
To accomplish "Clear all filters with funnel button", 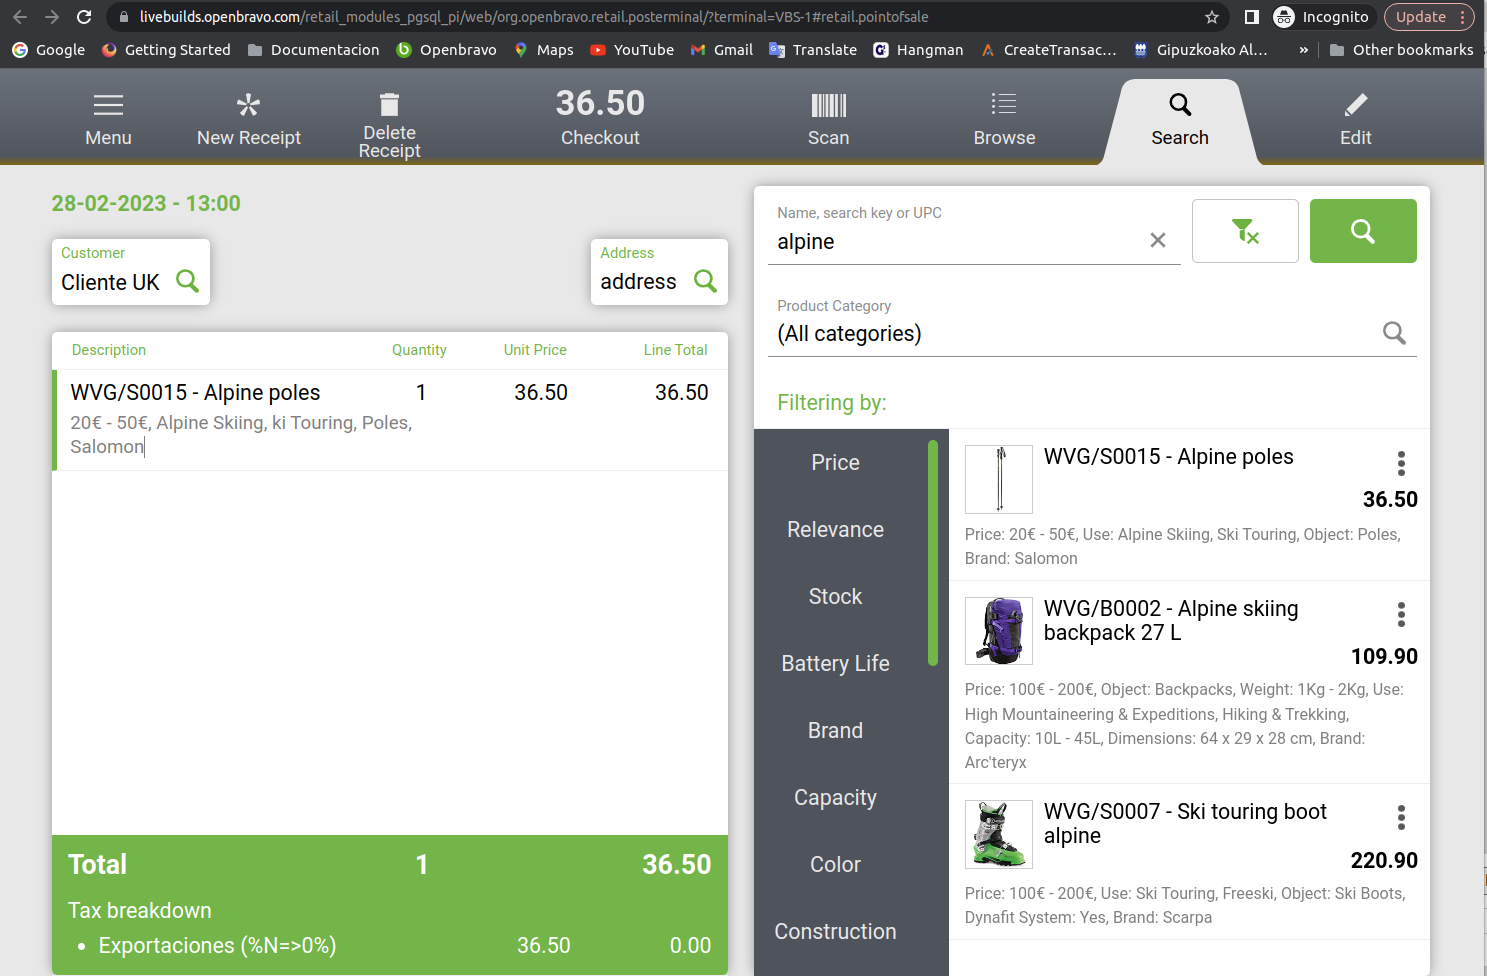I will [x=1245, y=231].
